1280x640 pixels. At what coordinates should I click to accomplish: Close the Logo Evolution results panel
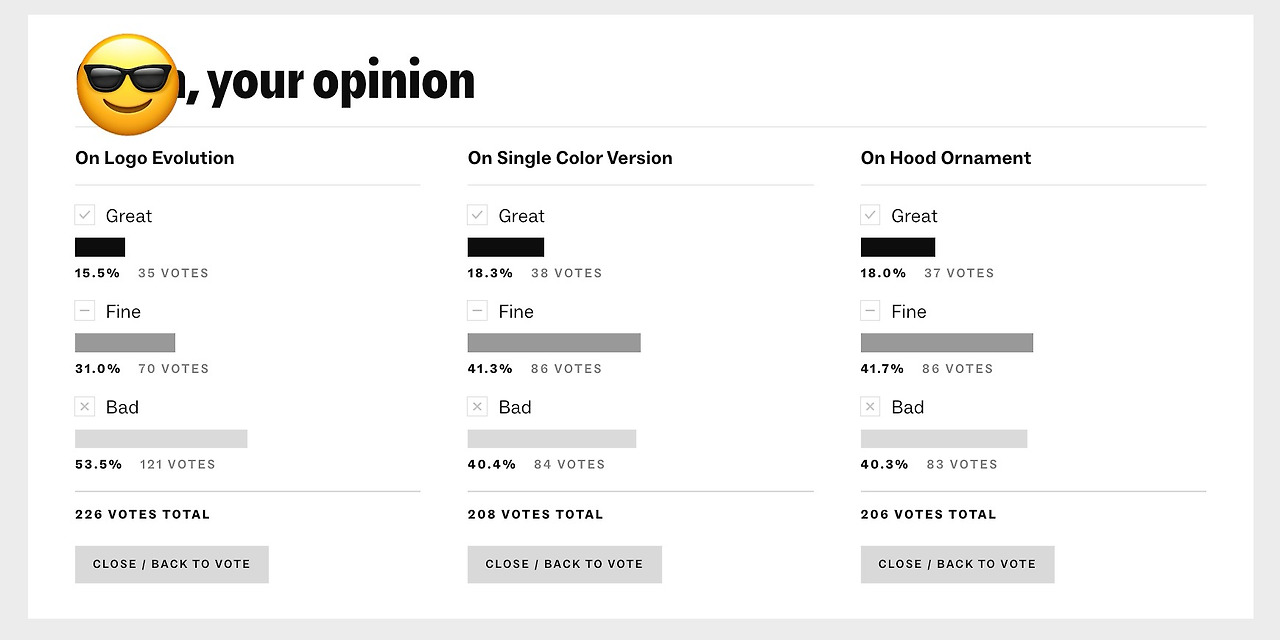[172, 564]
